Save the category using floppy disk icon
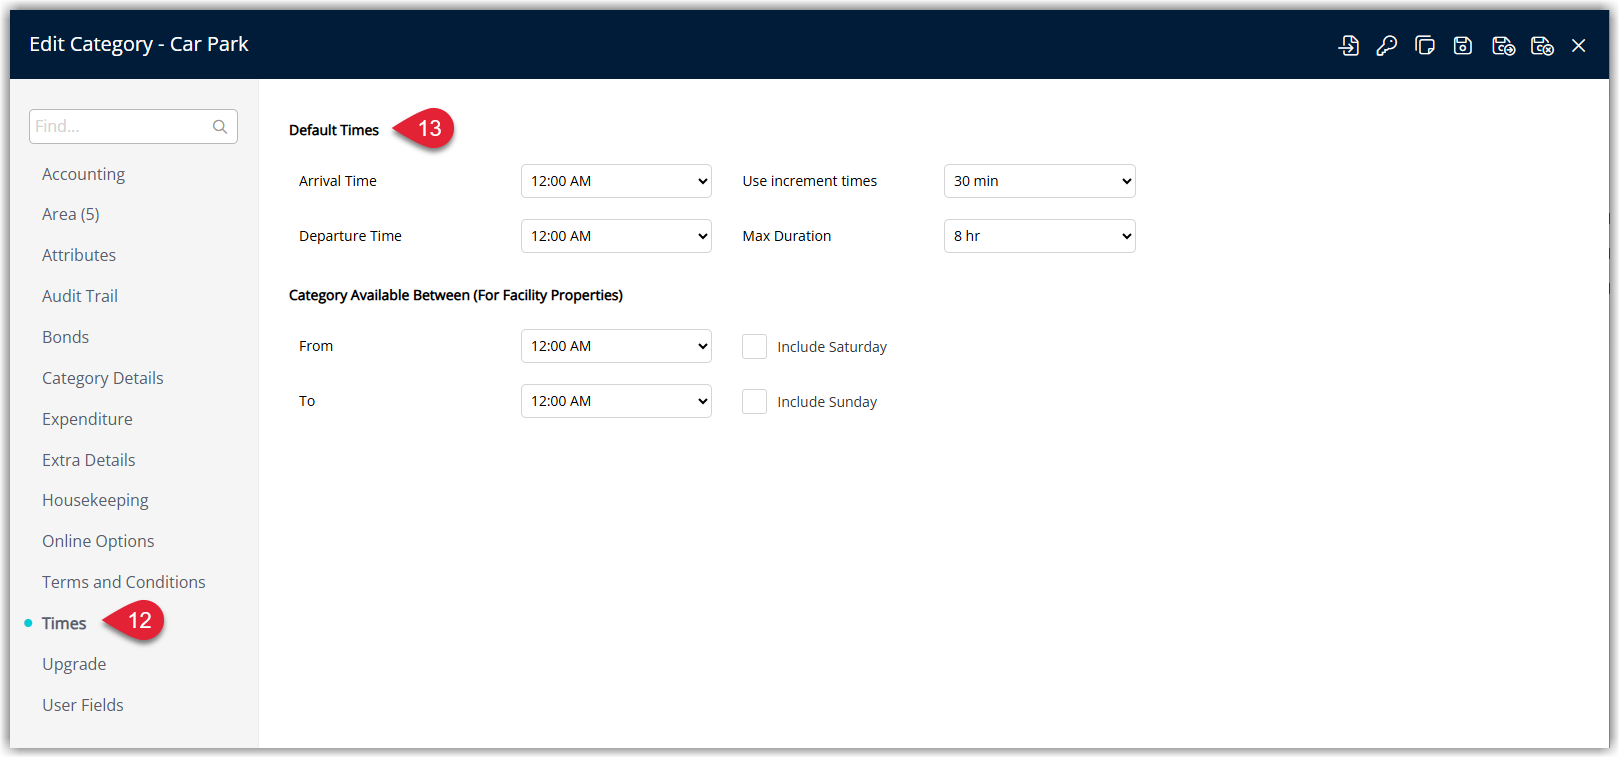Image resolution: width=1620 pixels, height=758 pixels. 1463,45
